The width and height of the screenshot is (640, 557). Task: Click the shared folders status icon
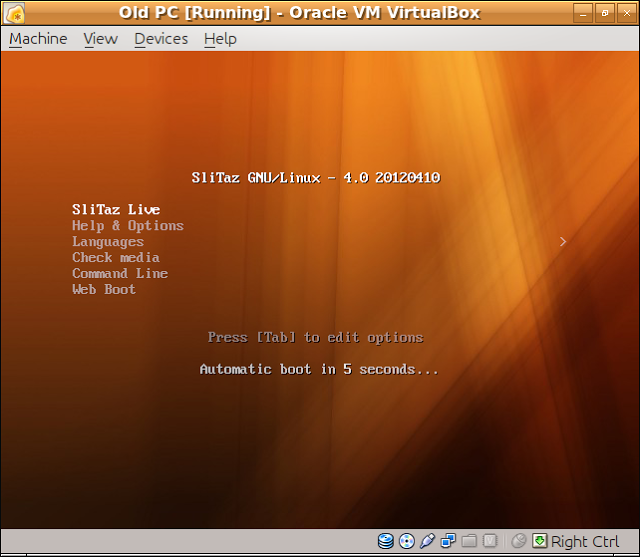pyautogui.click(x=469, y=541)
